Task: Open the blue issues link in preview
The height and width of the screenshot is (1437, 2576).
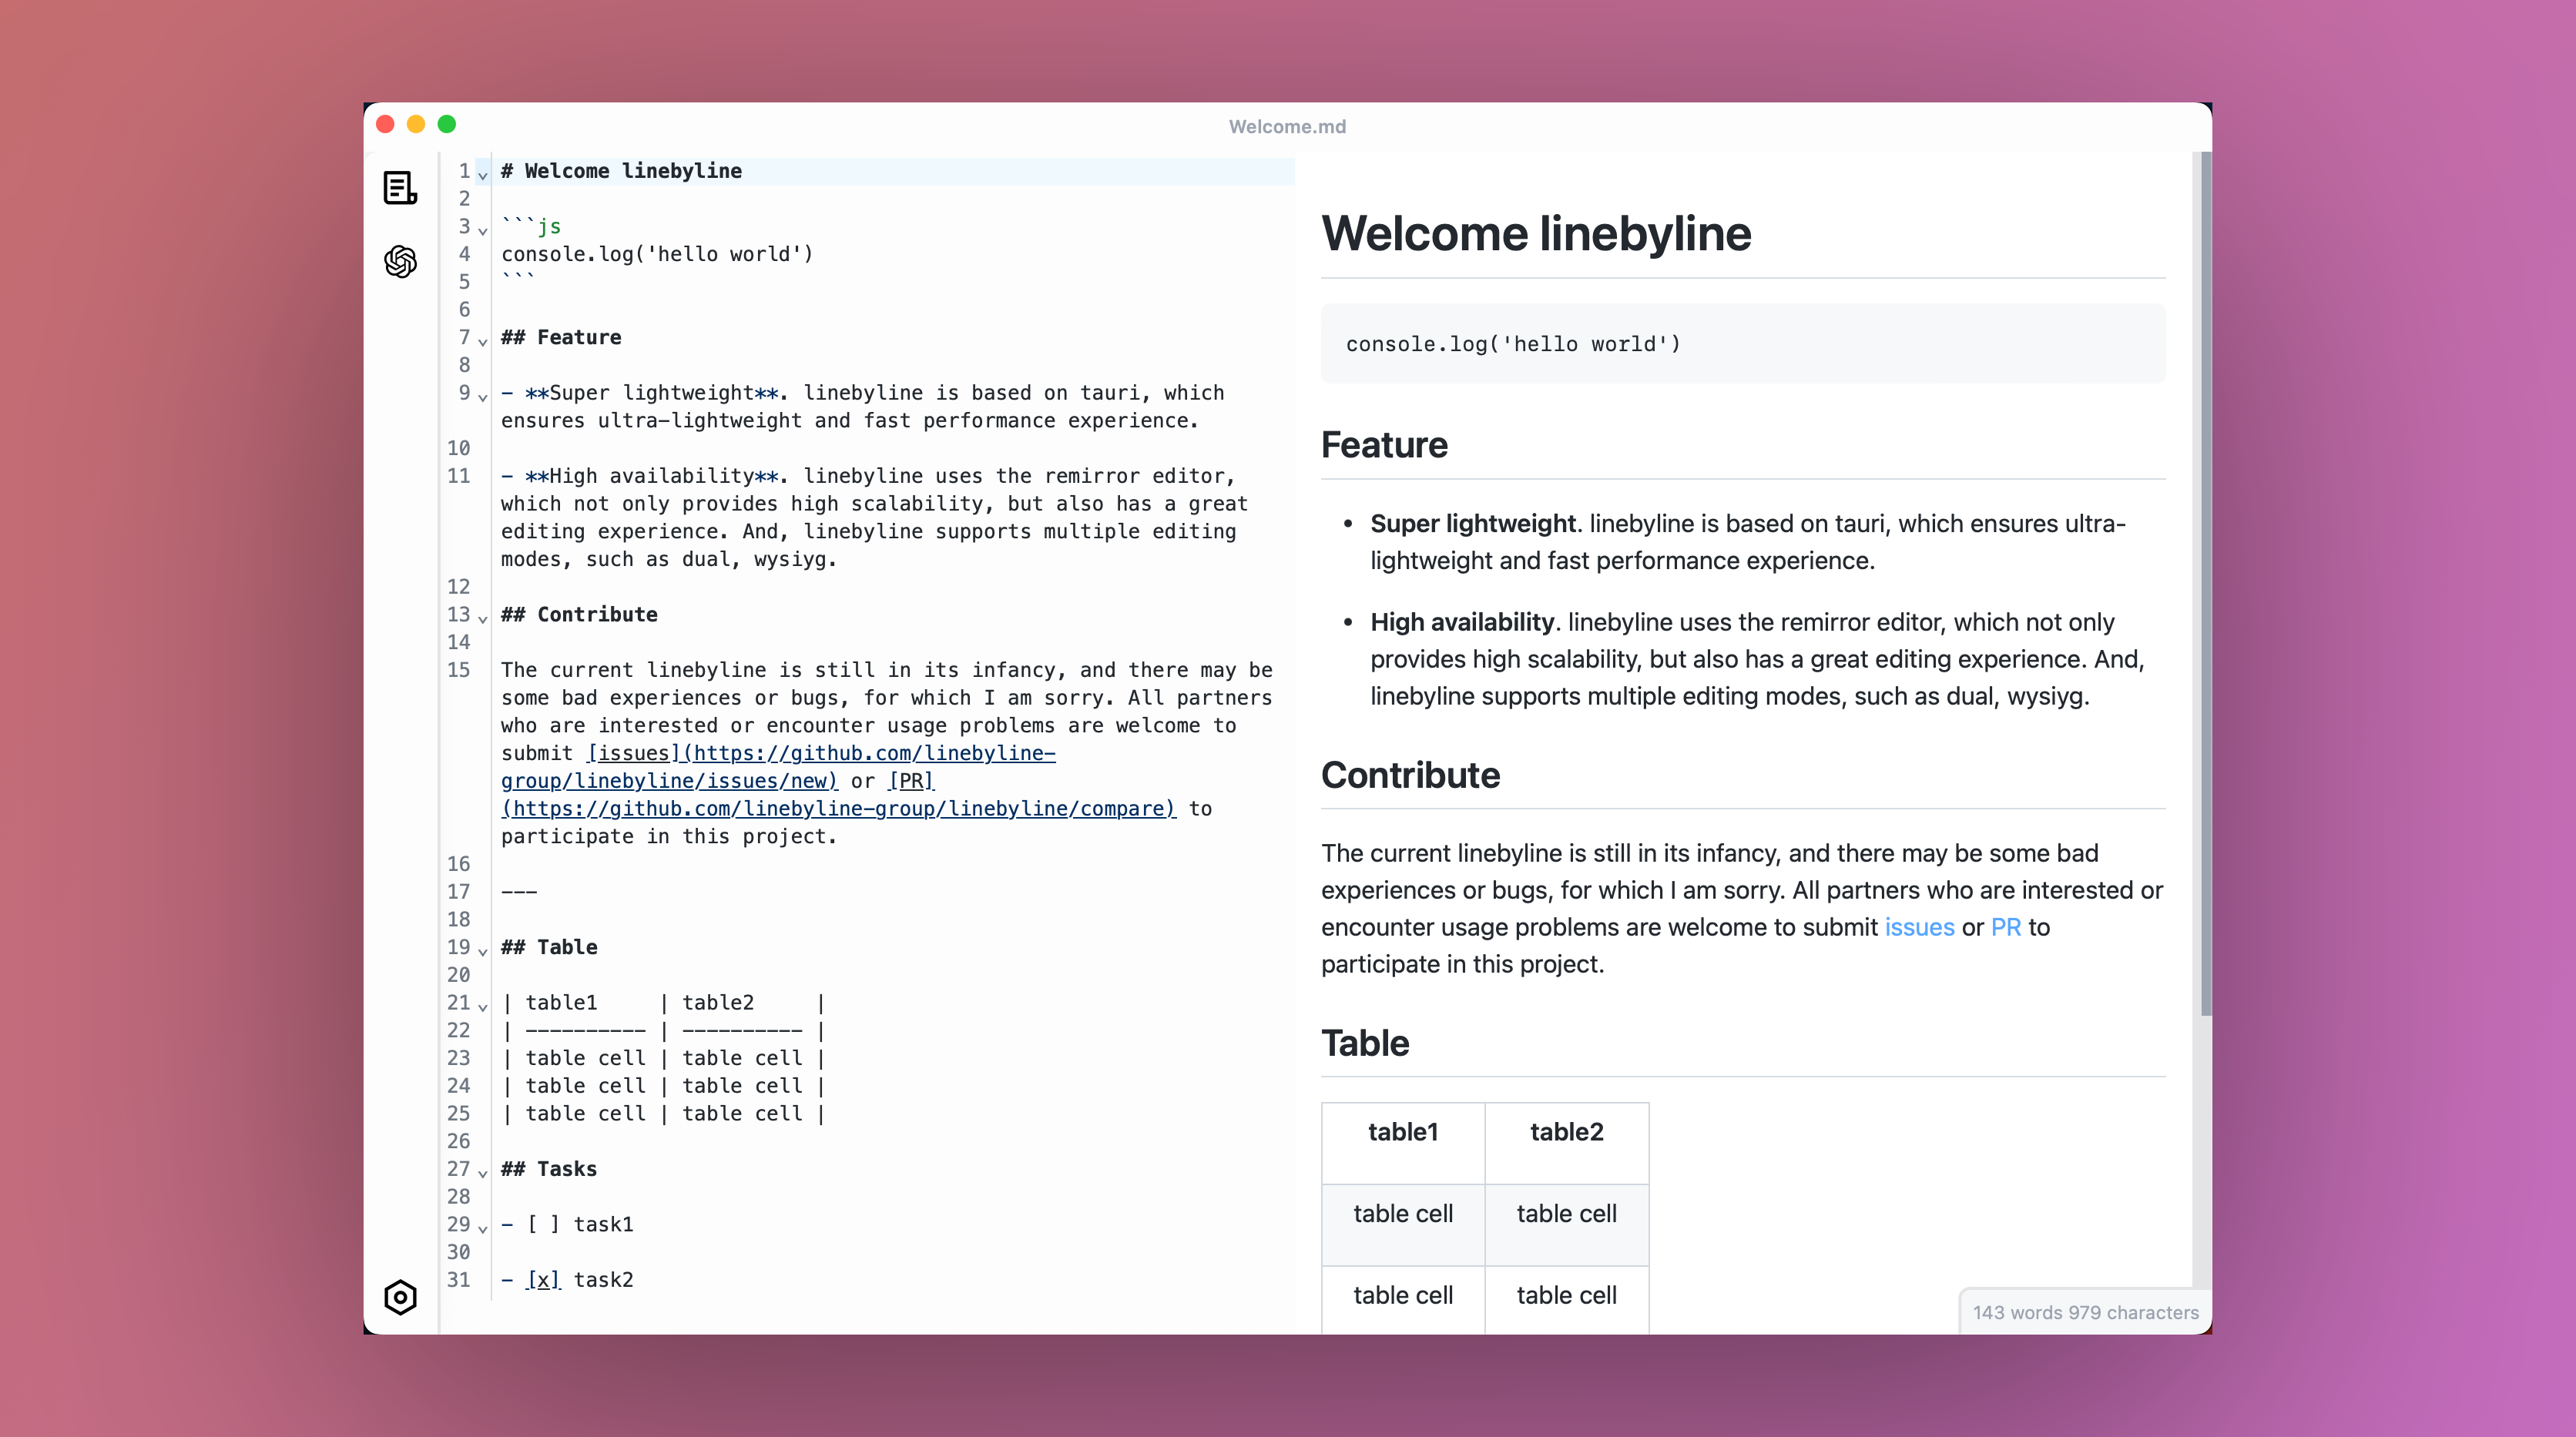Action: point(1919,927)
